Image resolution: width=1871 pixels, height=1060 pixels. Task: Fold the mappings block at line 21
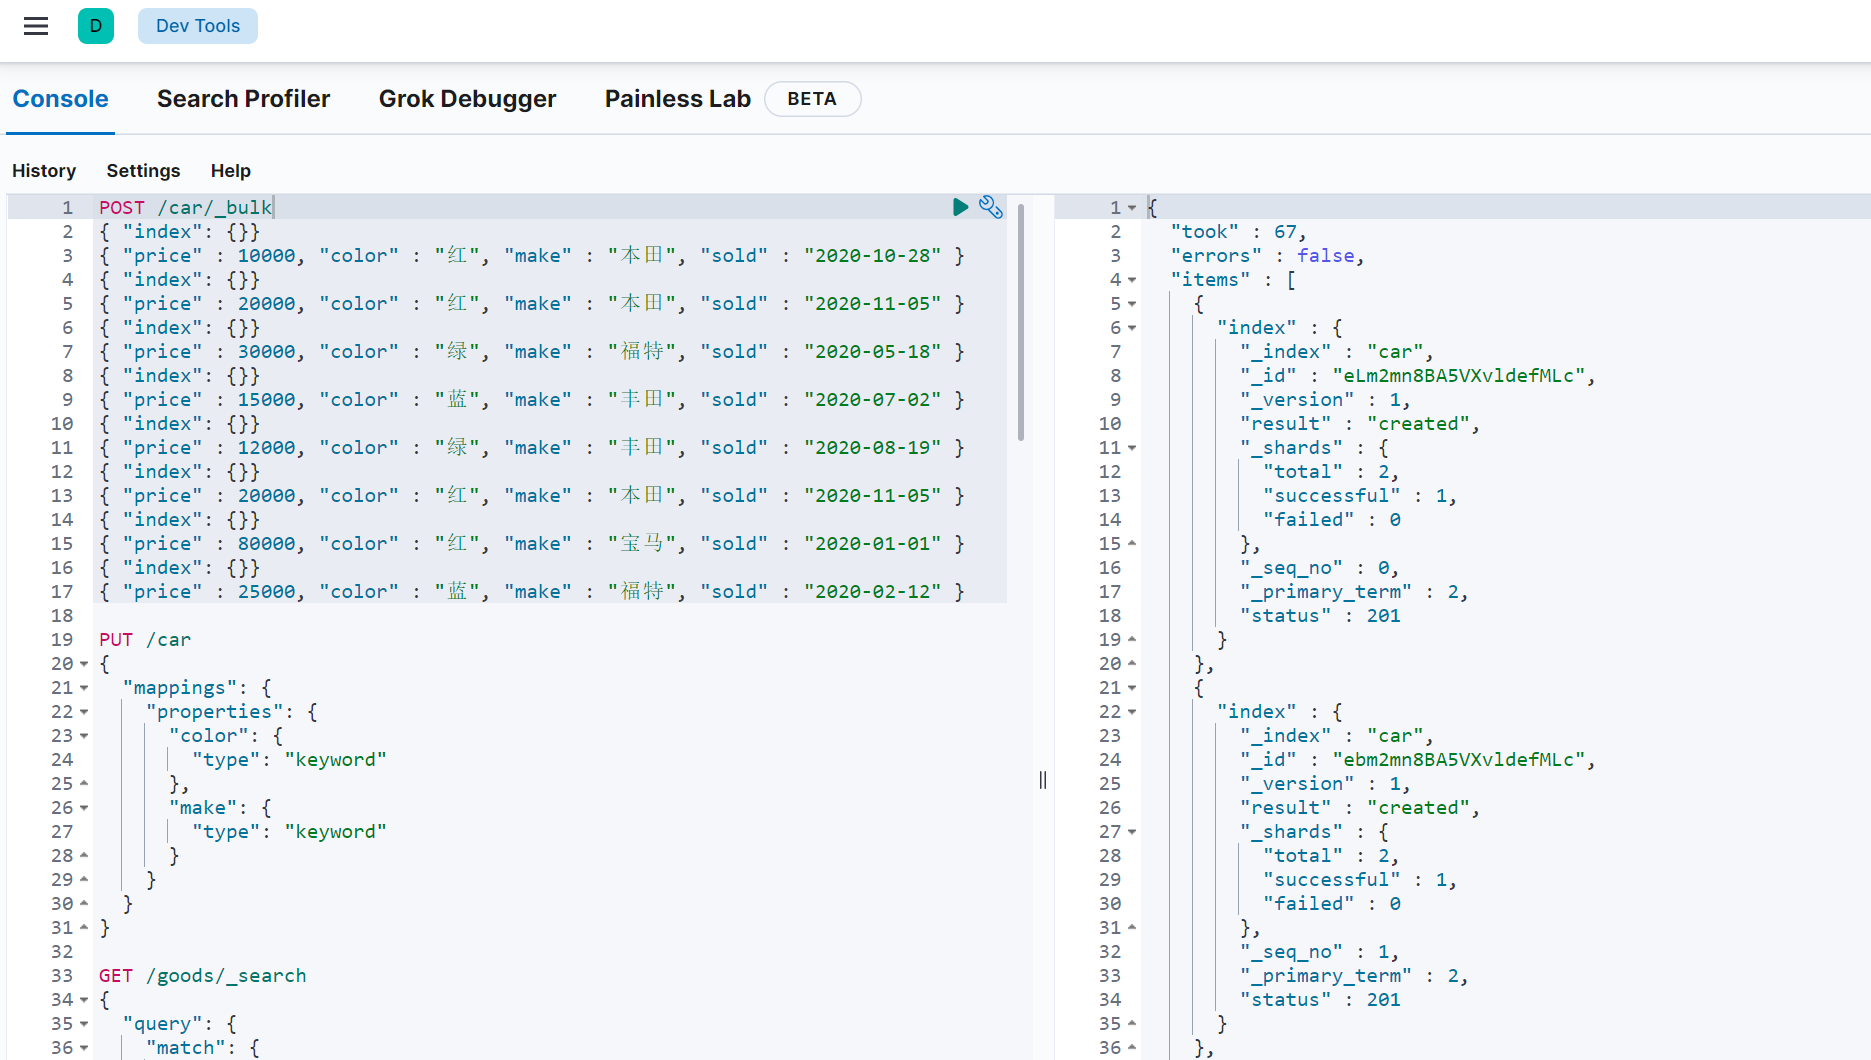(84, 688)
